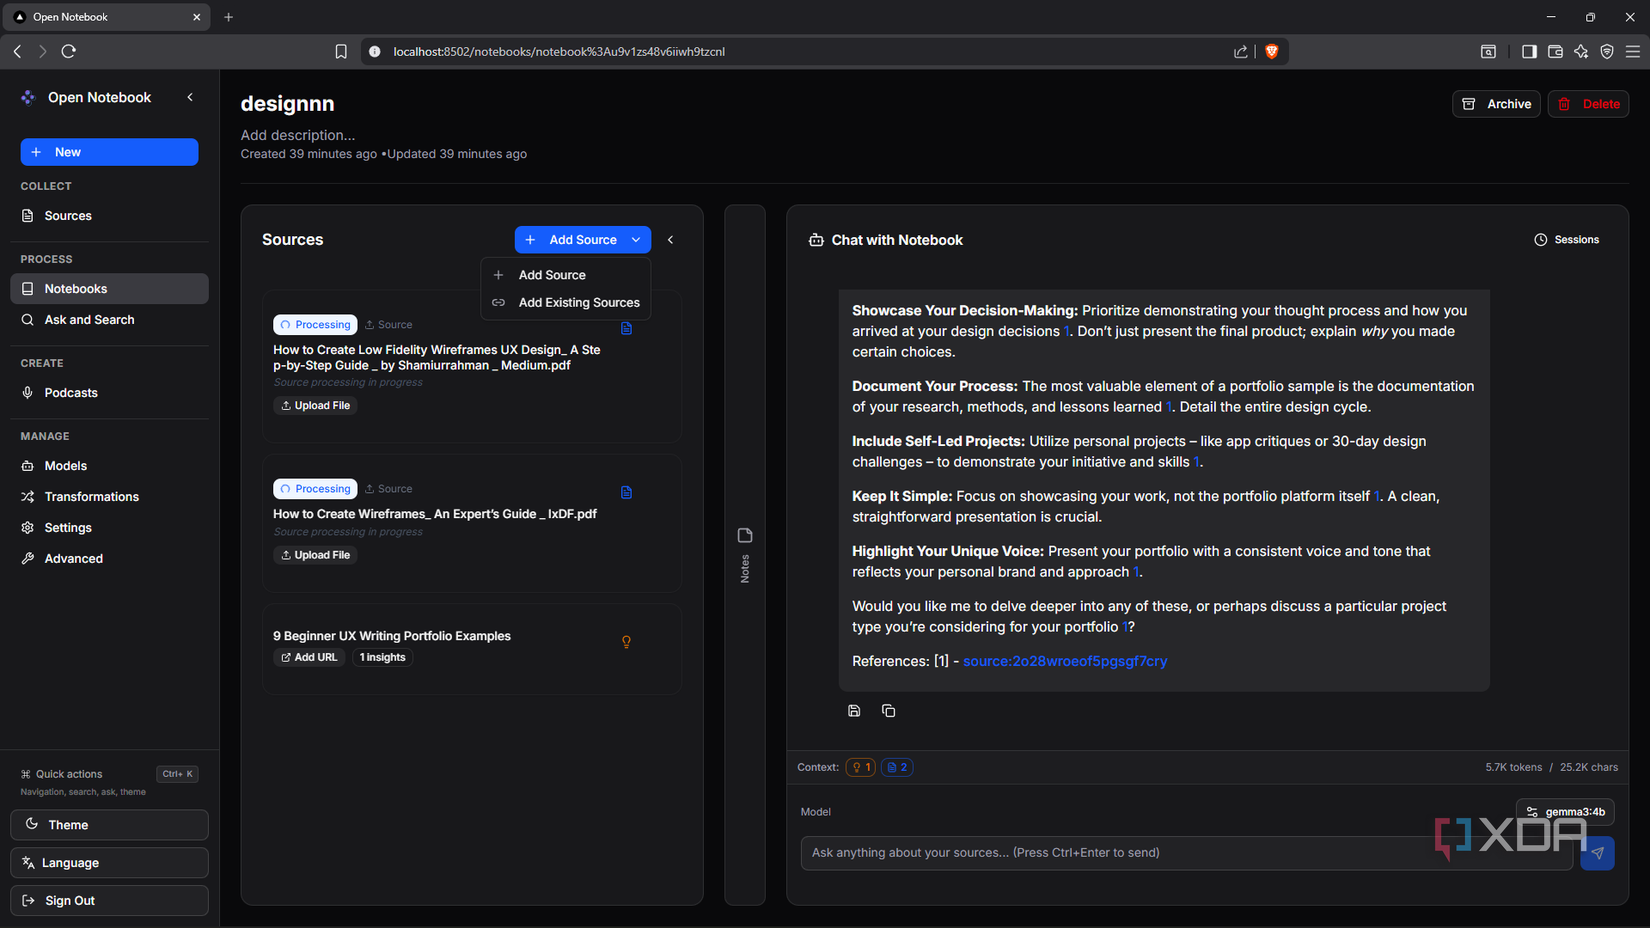Click the Ask anything chat input
This screenshot has height=928, width=1650.
1186,853
